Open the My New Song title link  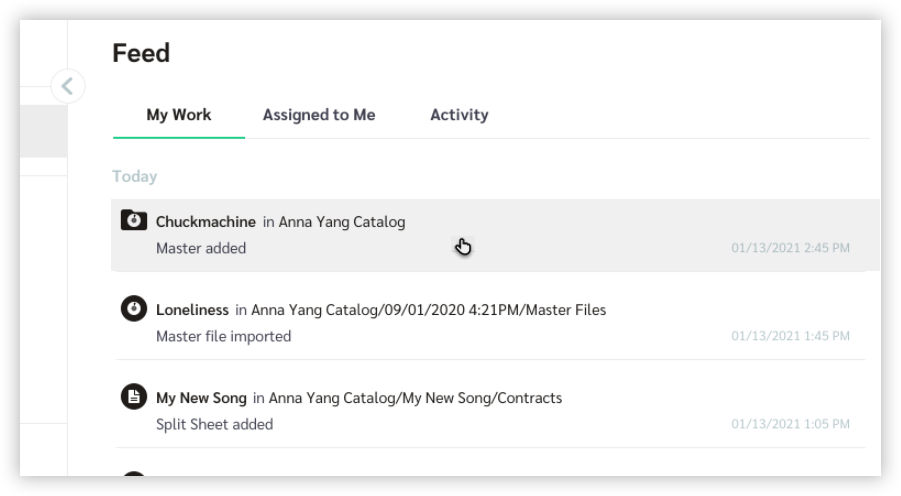click(x=201, y=398)
